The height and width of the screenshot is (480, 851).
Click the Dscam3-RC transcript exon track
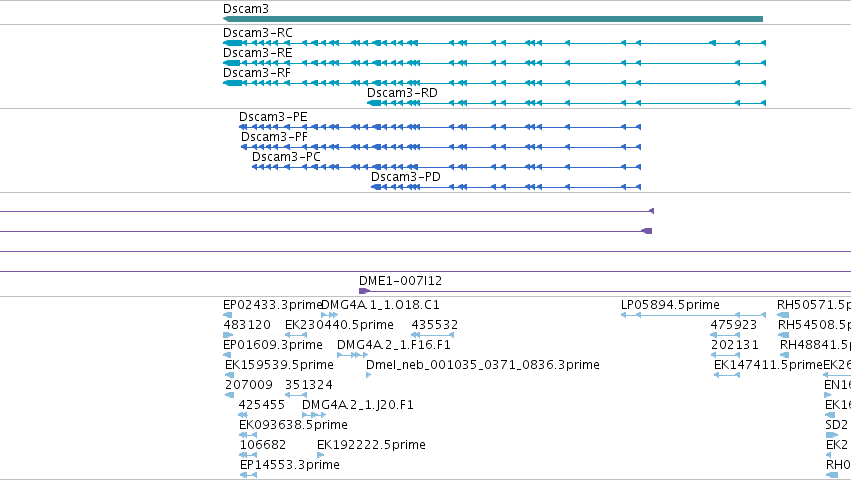coord(494,43)
